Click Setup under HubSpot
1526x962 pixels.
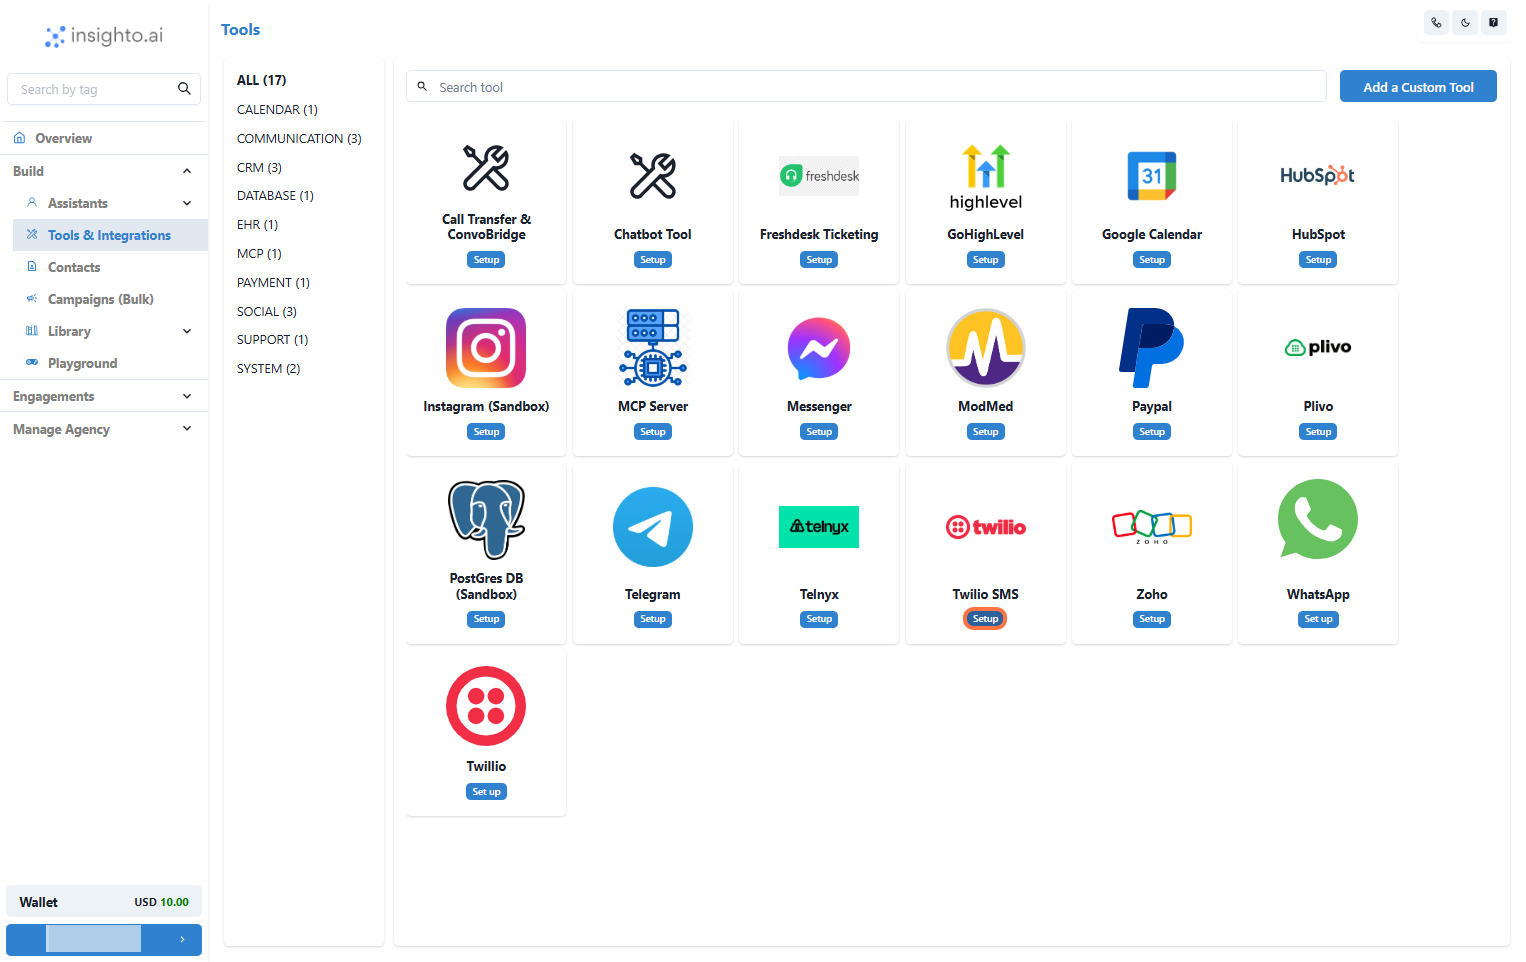(1318, 260)
